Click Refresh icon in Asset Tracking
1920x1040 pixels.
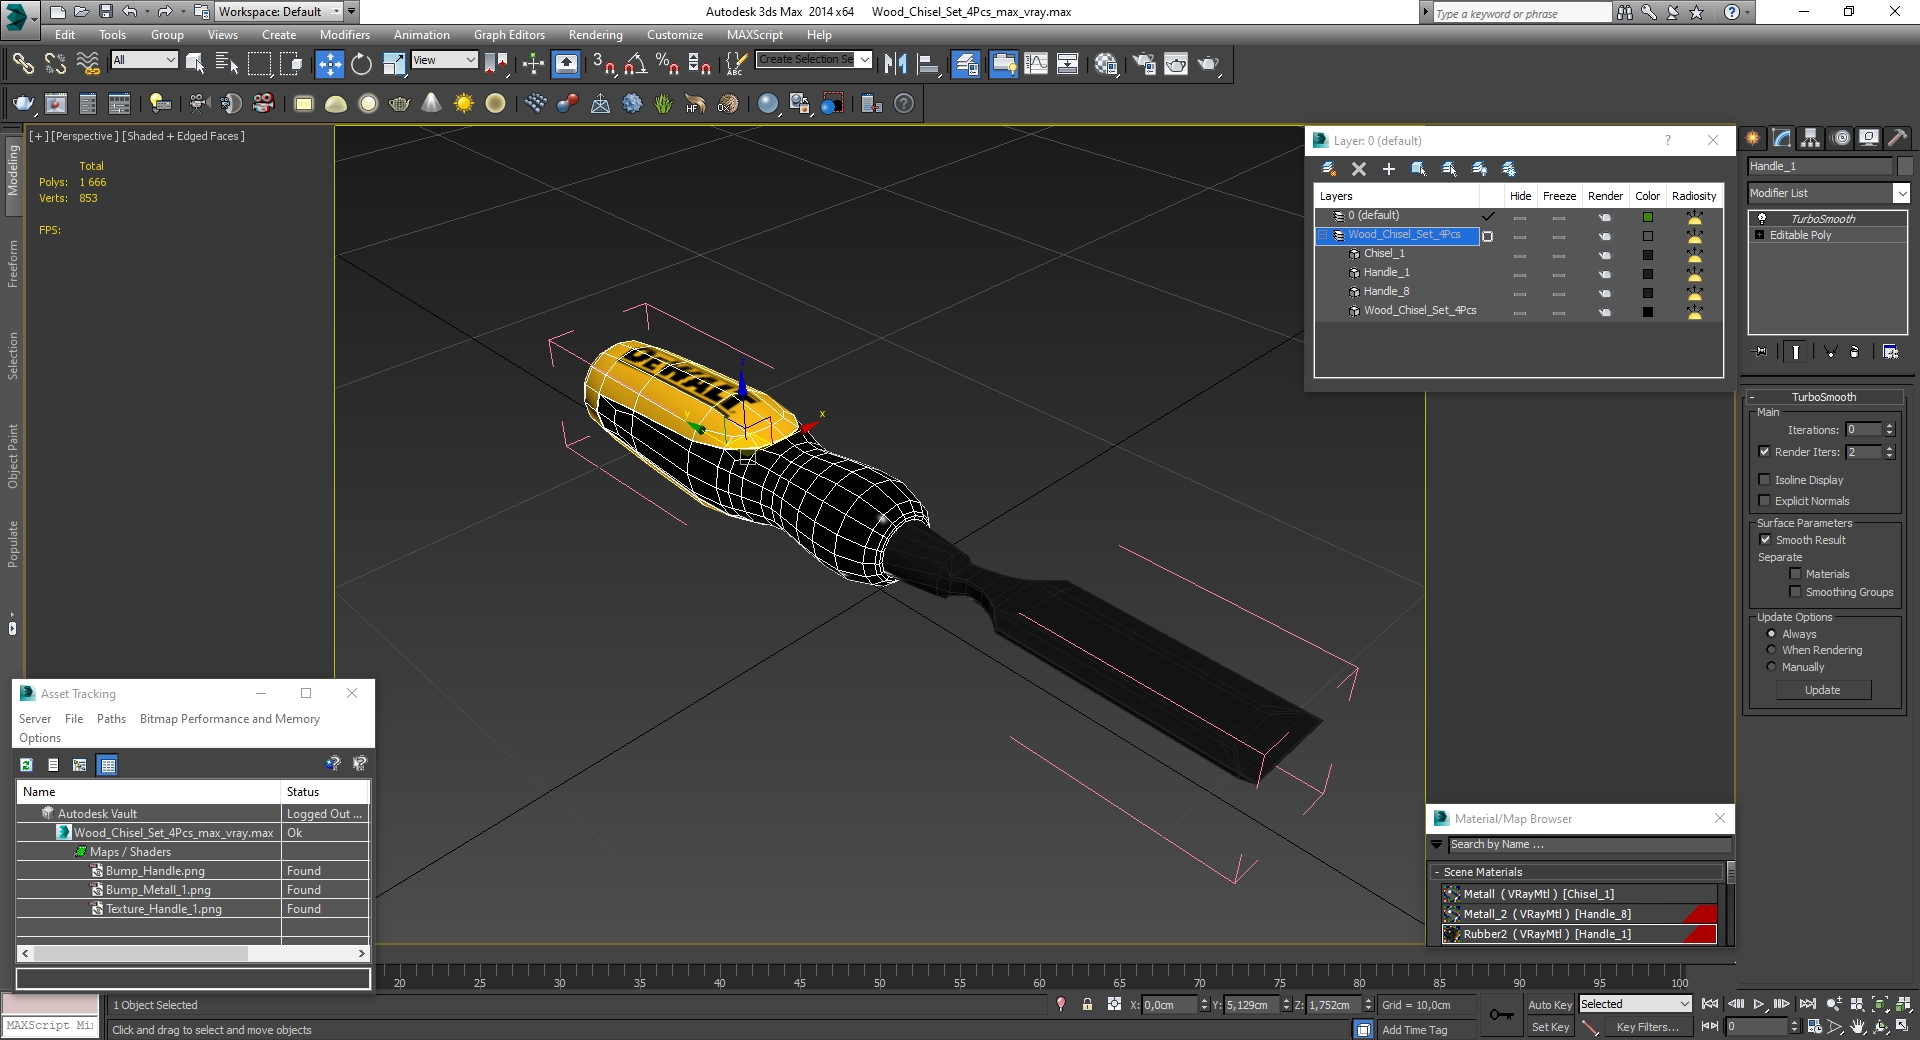tap(26, 765)
